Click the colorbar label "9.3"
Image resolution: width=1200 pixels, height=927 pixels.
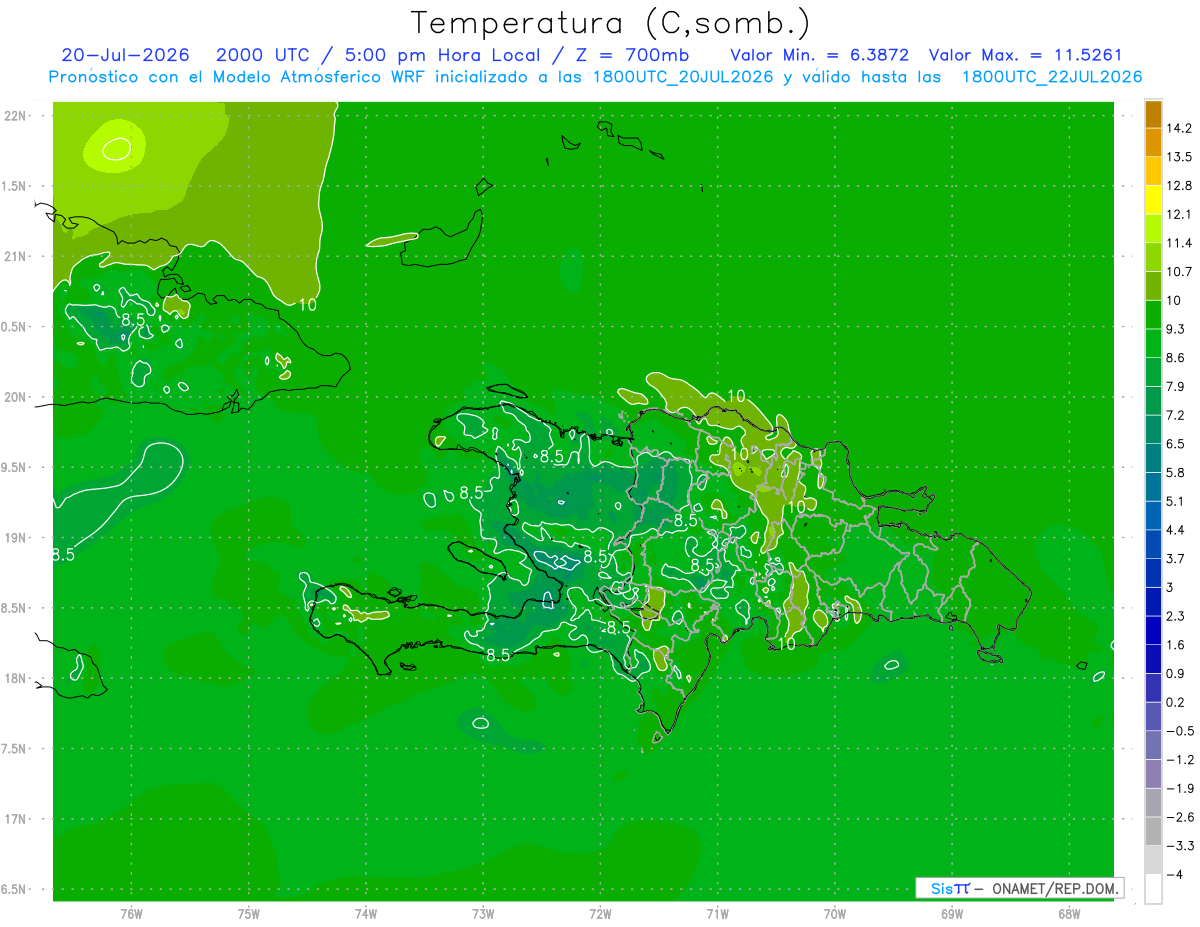[x=1176, y=329]
